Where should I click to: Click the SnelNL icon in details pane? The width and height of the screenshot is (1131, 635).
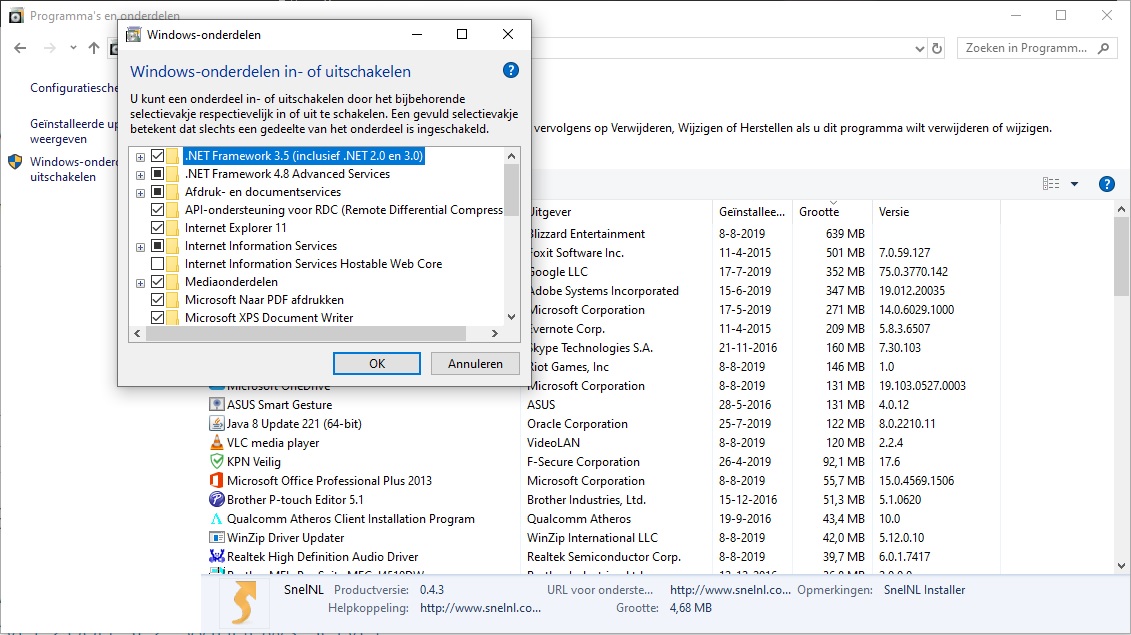[244, 603]
